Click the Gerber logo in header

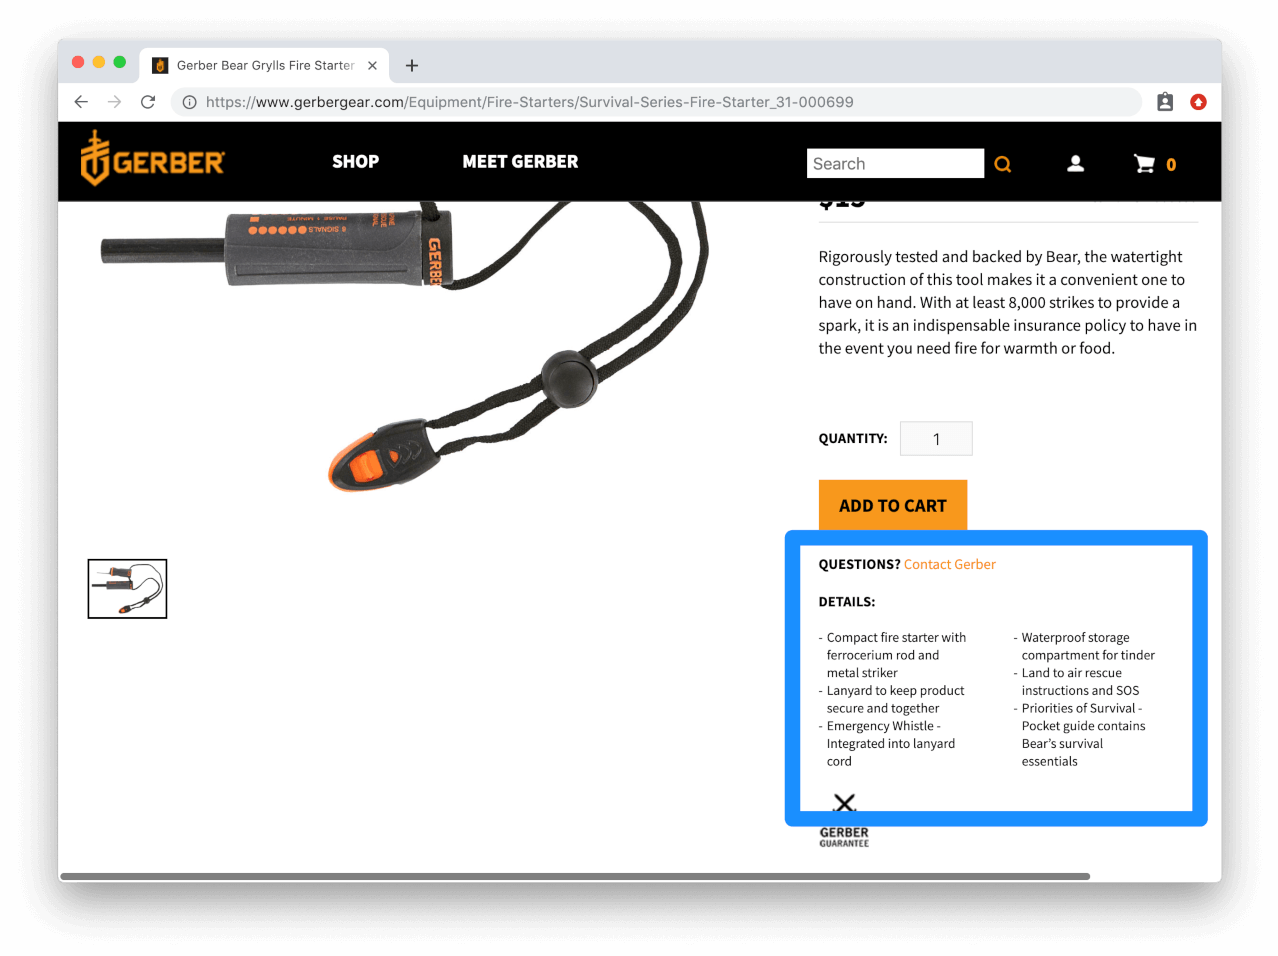[x=153, y=159]
